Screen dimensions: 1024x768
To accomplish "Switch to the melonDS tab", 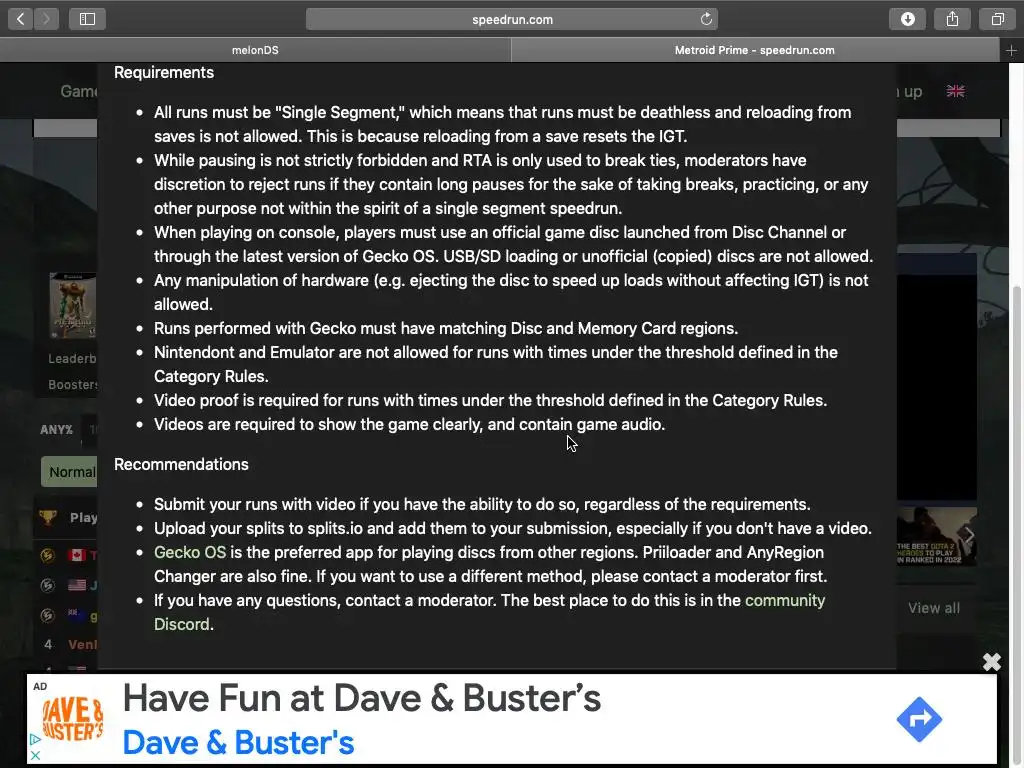I will tap(255, 50).
